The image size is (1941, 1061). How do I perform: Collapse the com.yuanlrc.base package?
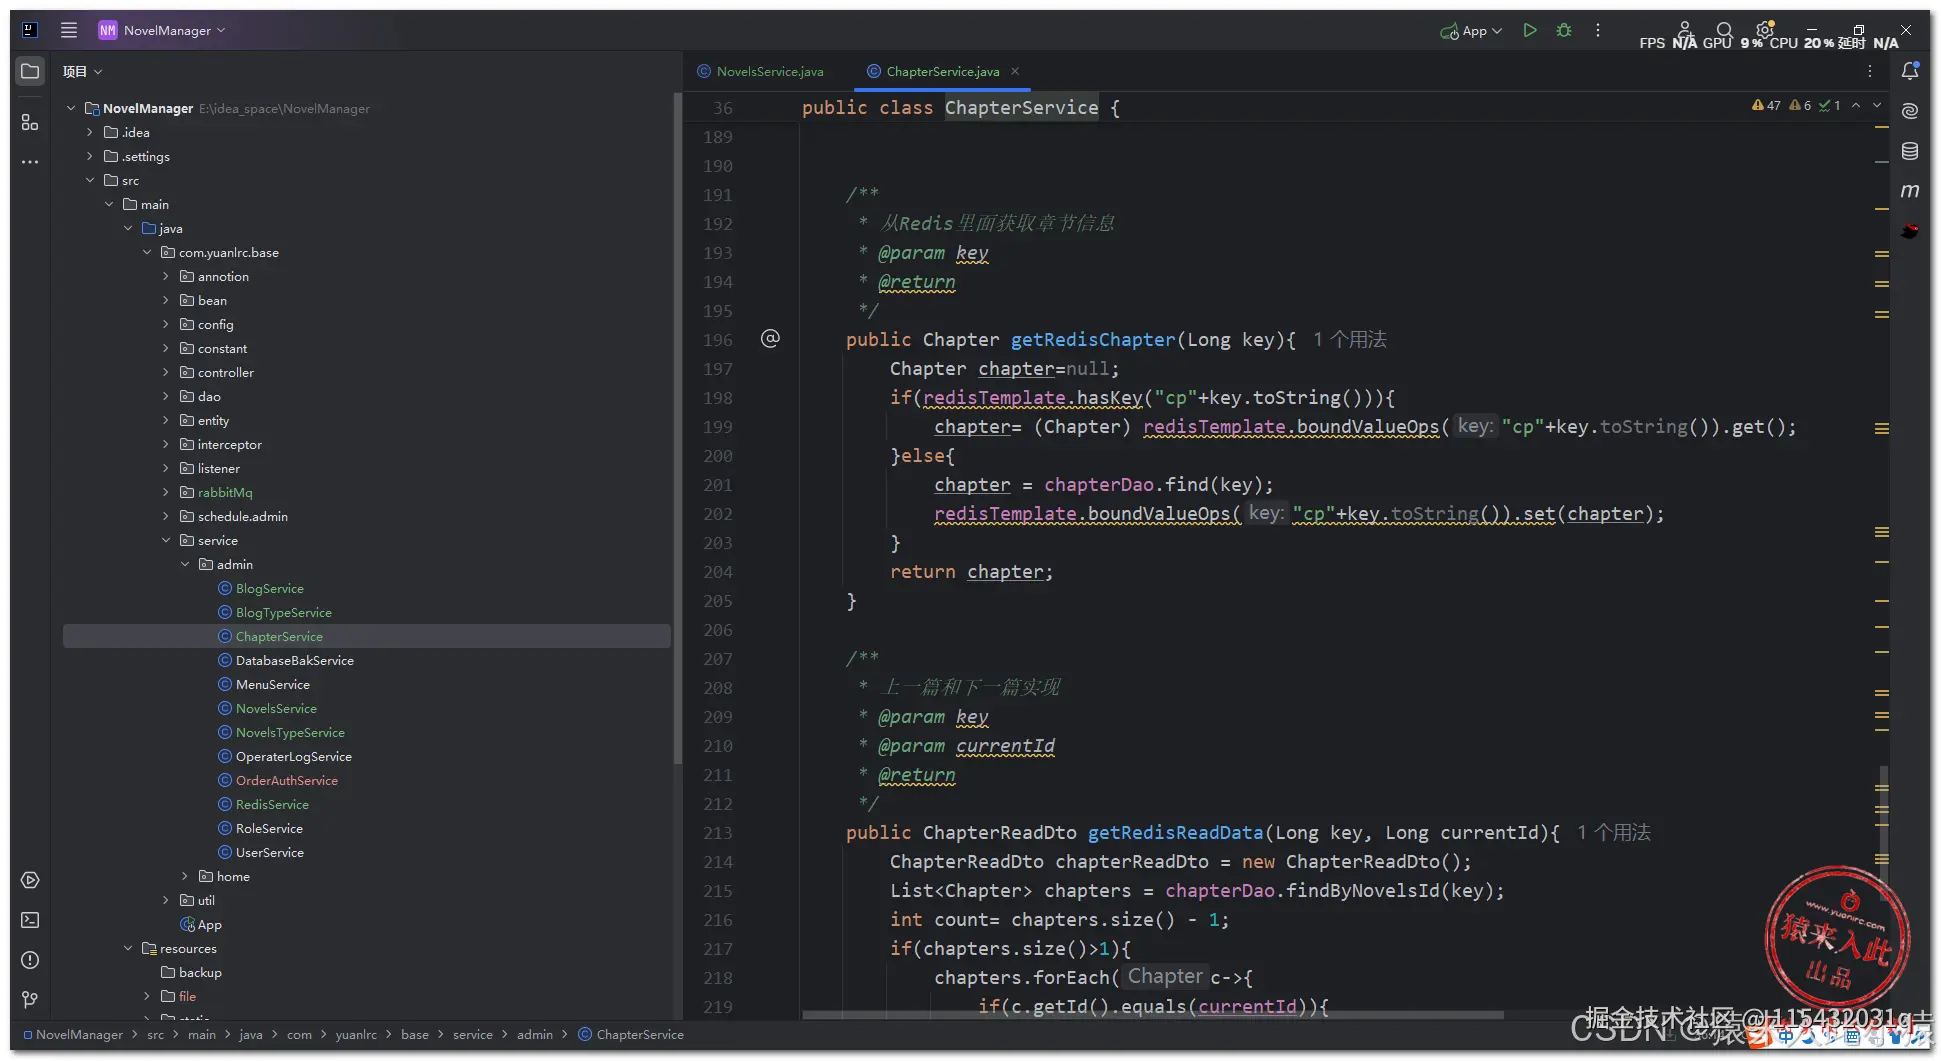147,252
